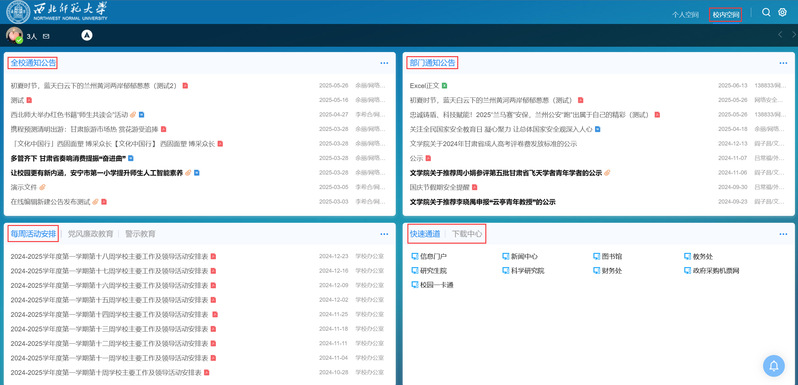Open 教务处 quick link
The image size is (798, 385).
point(699,256)
